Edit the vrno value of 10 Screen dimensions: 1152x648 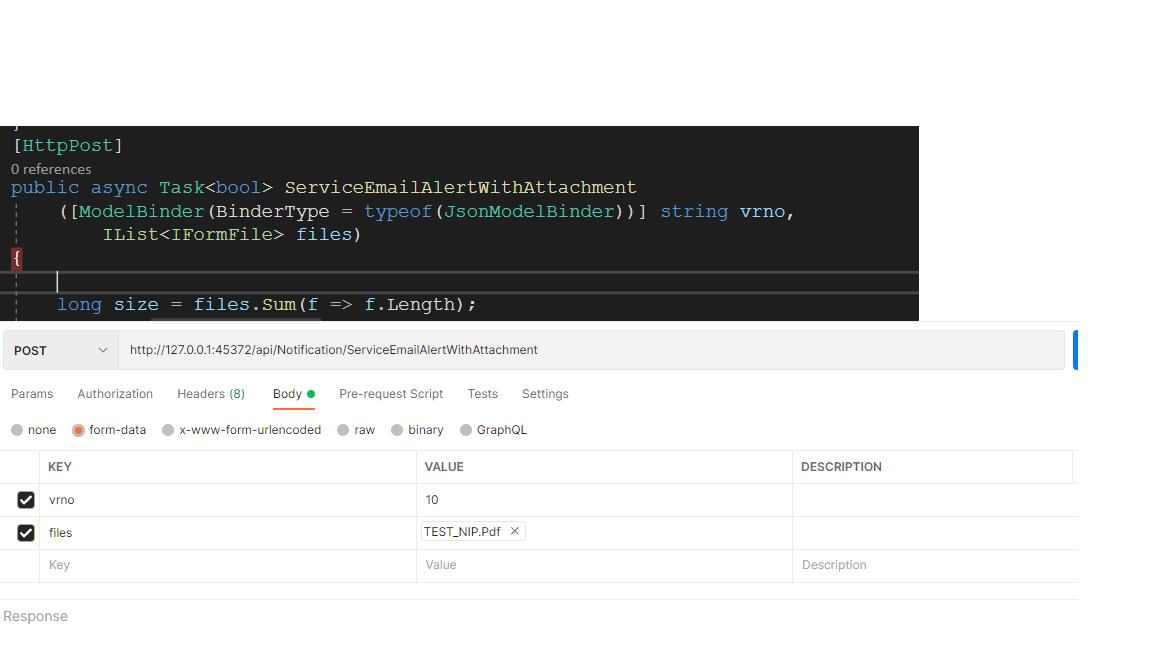[x=600, y=500]
